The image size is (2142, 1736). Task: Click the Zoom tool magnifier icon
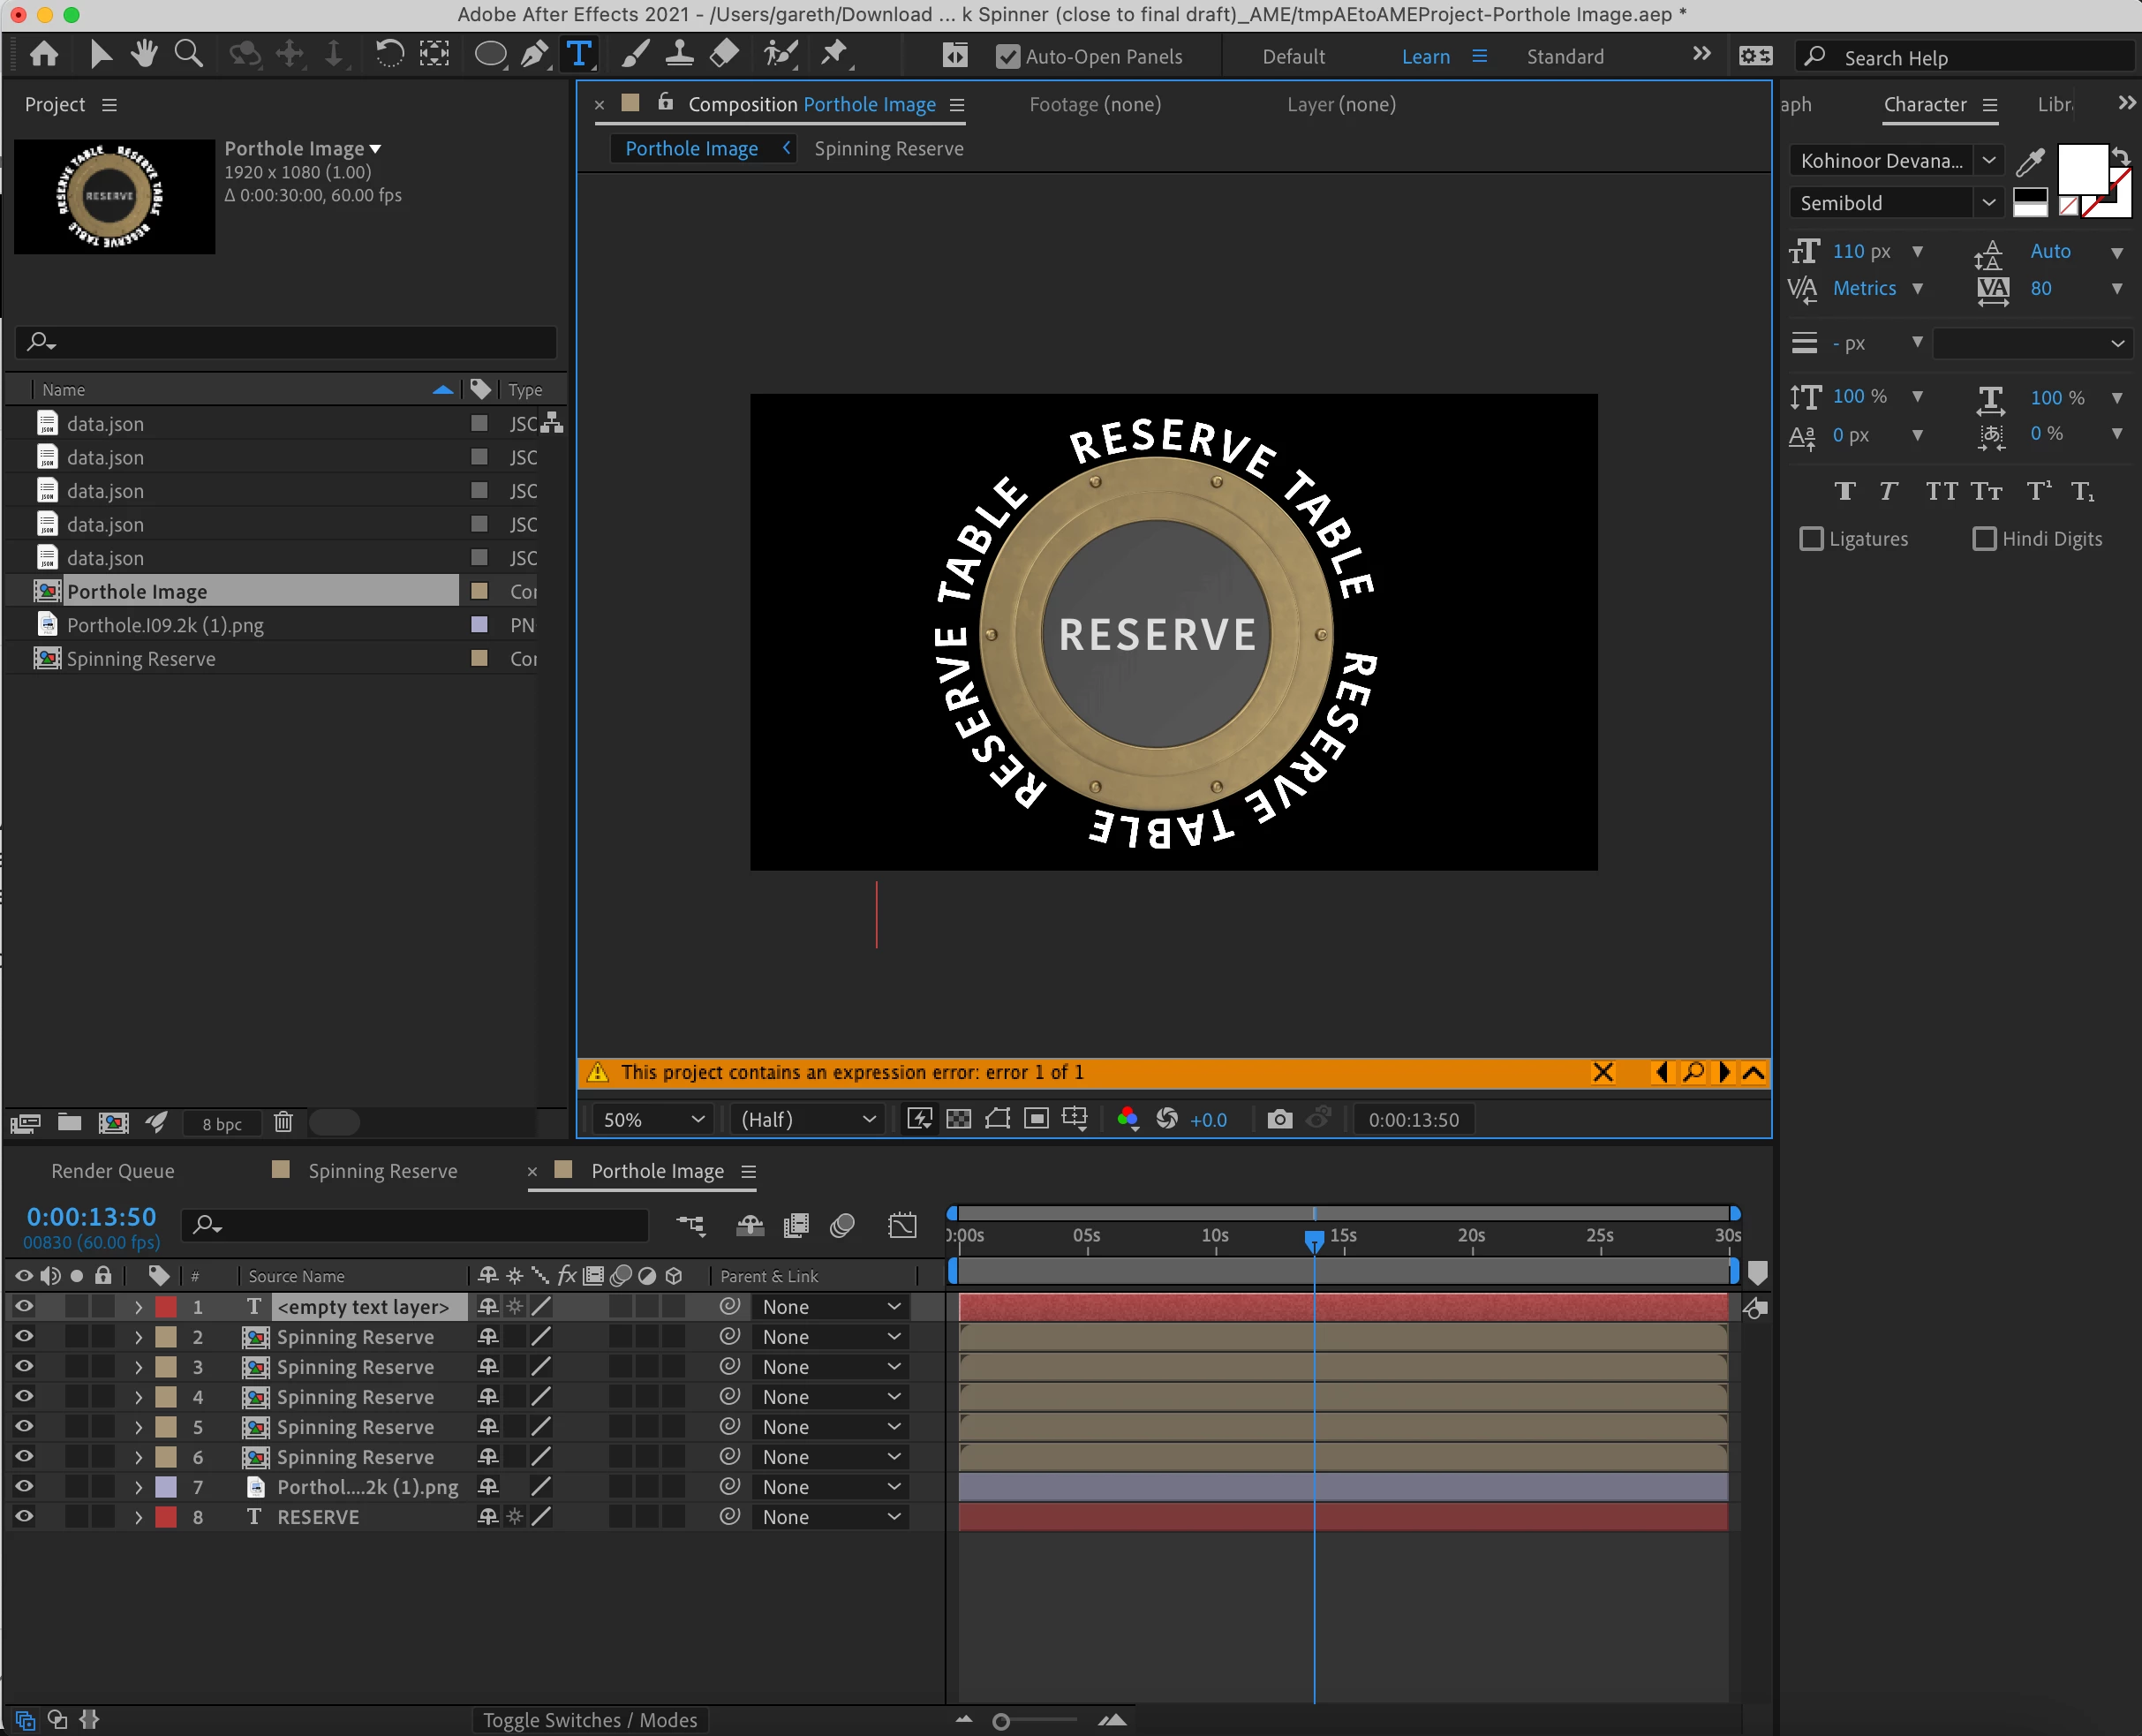pos(188,54)
